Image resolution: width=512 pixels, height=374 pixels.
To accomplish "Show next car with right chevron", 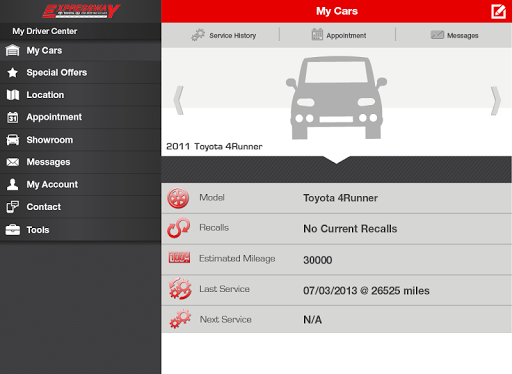I will point(496,101).
